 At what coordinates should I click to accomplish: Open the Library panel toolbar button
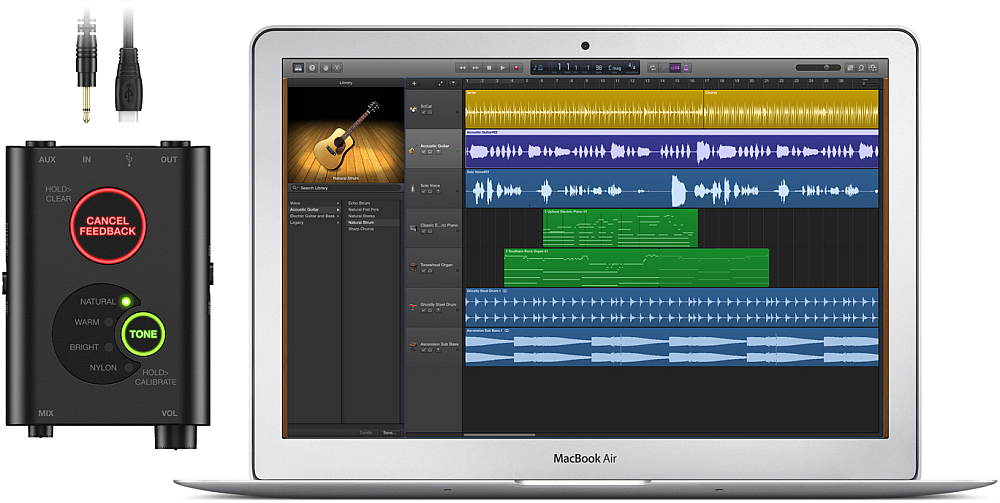(x=297, y=67)
